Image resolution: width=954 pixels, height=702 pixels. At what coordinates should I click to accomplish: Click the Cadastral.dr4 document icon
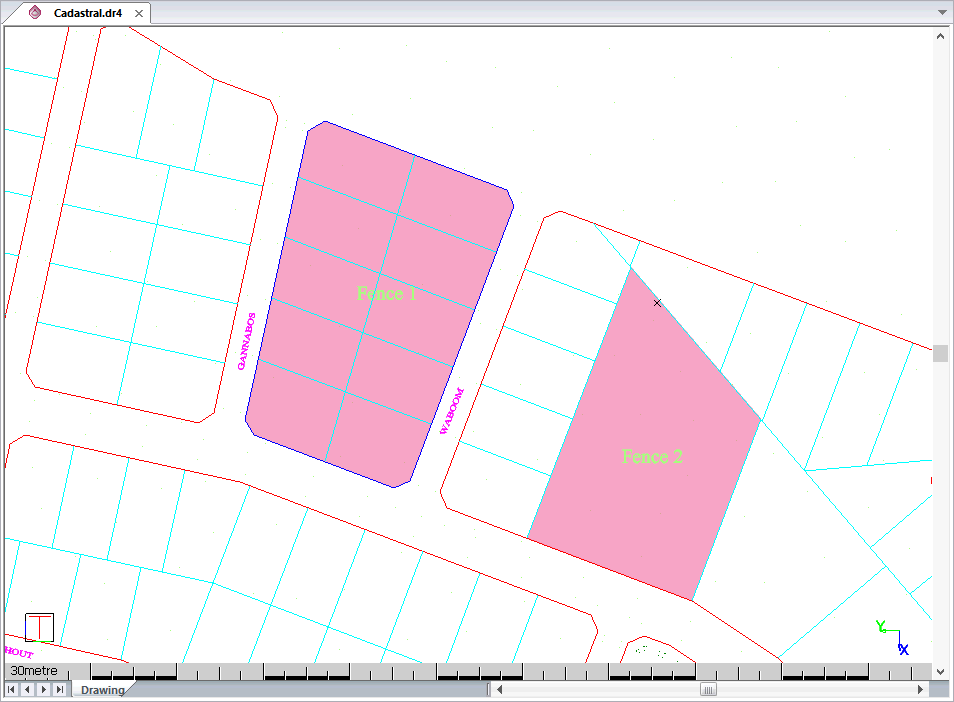[x=36, y=13]
